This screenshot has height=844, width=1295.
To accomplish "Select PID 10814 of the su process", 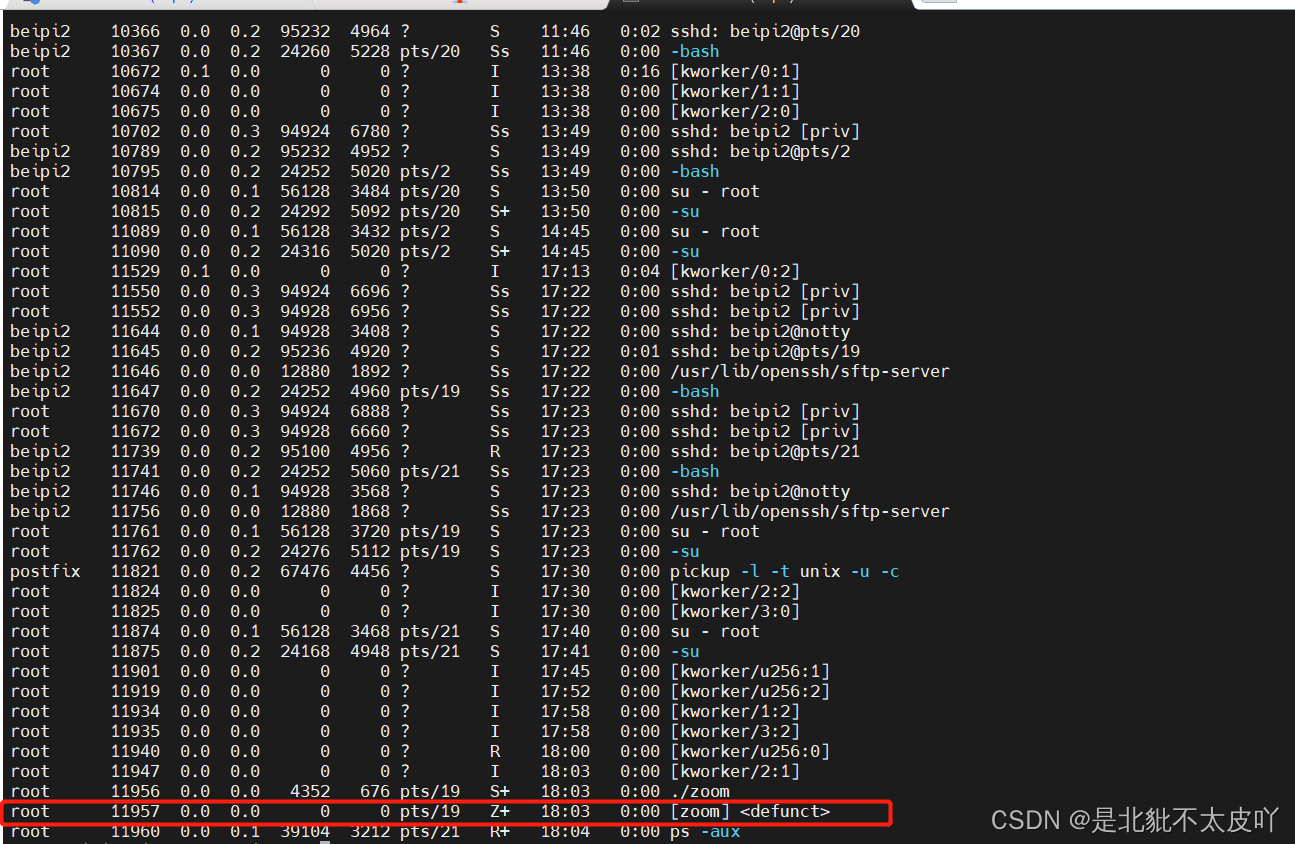I will pyautogui.click(x=135, y=191).
